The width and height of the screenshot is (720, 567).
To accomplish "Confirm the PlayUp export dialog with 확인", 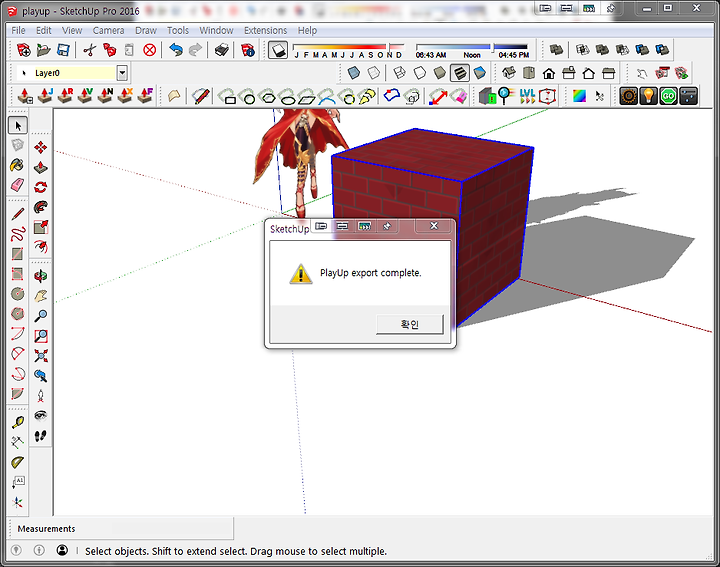I will (410, 325).
